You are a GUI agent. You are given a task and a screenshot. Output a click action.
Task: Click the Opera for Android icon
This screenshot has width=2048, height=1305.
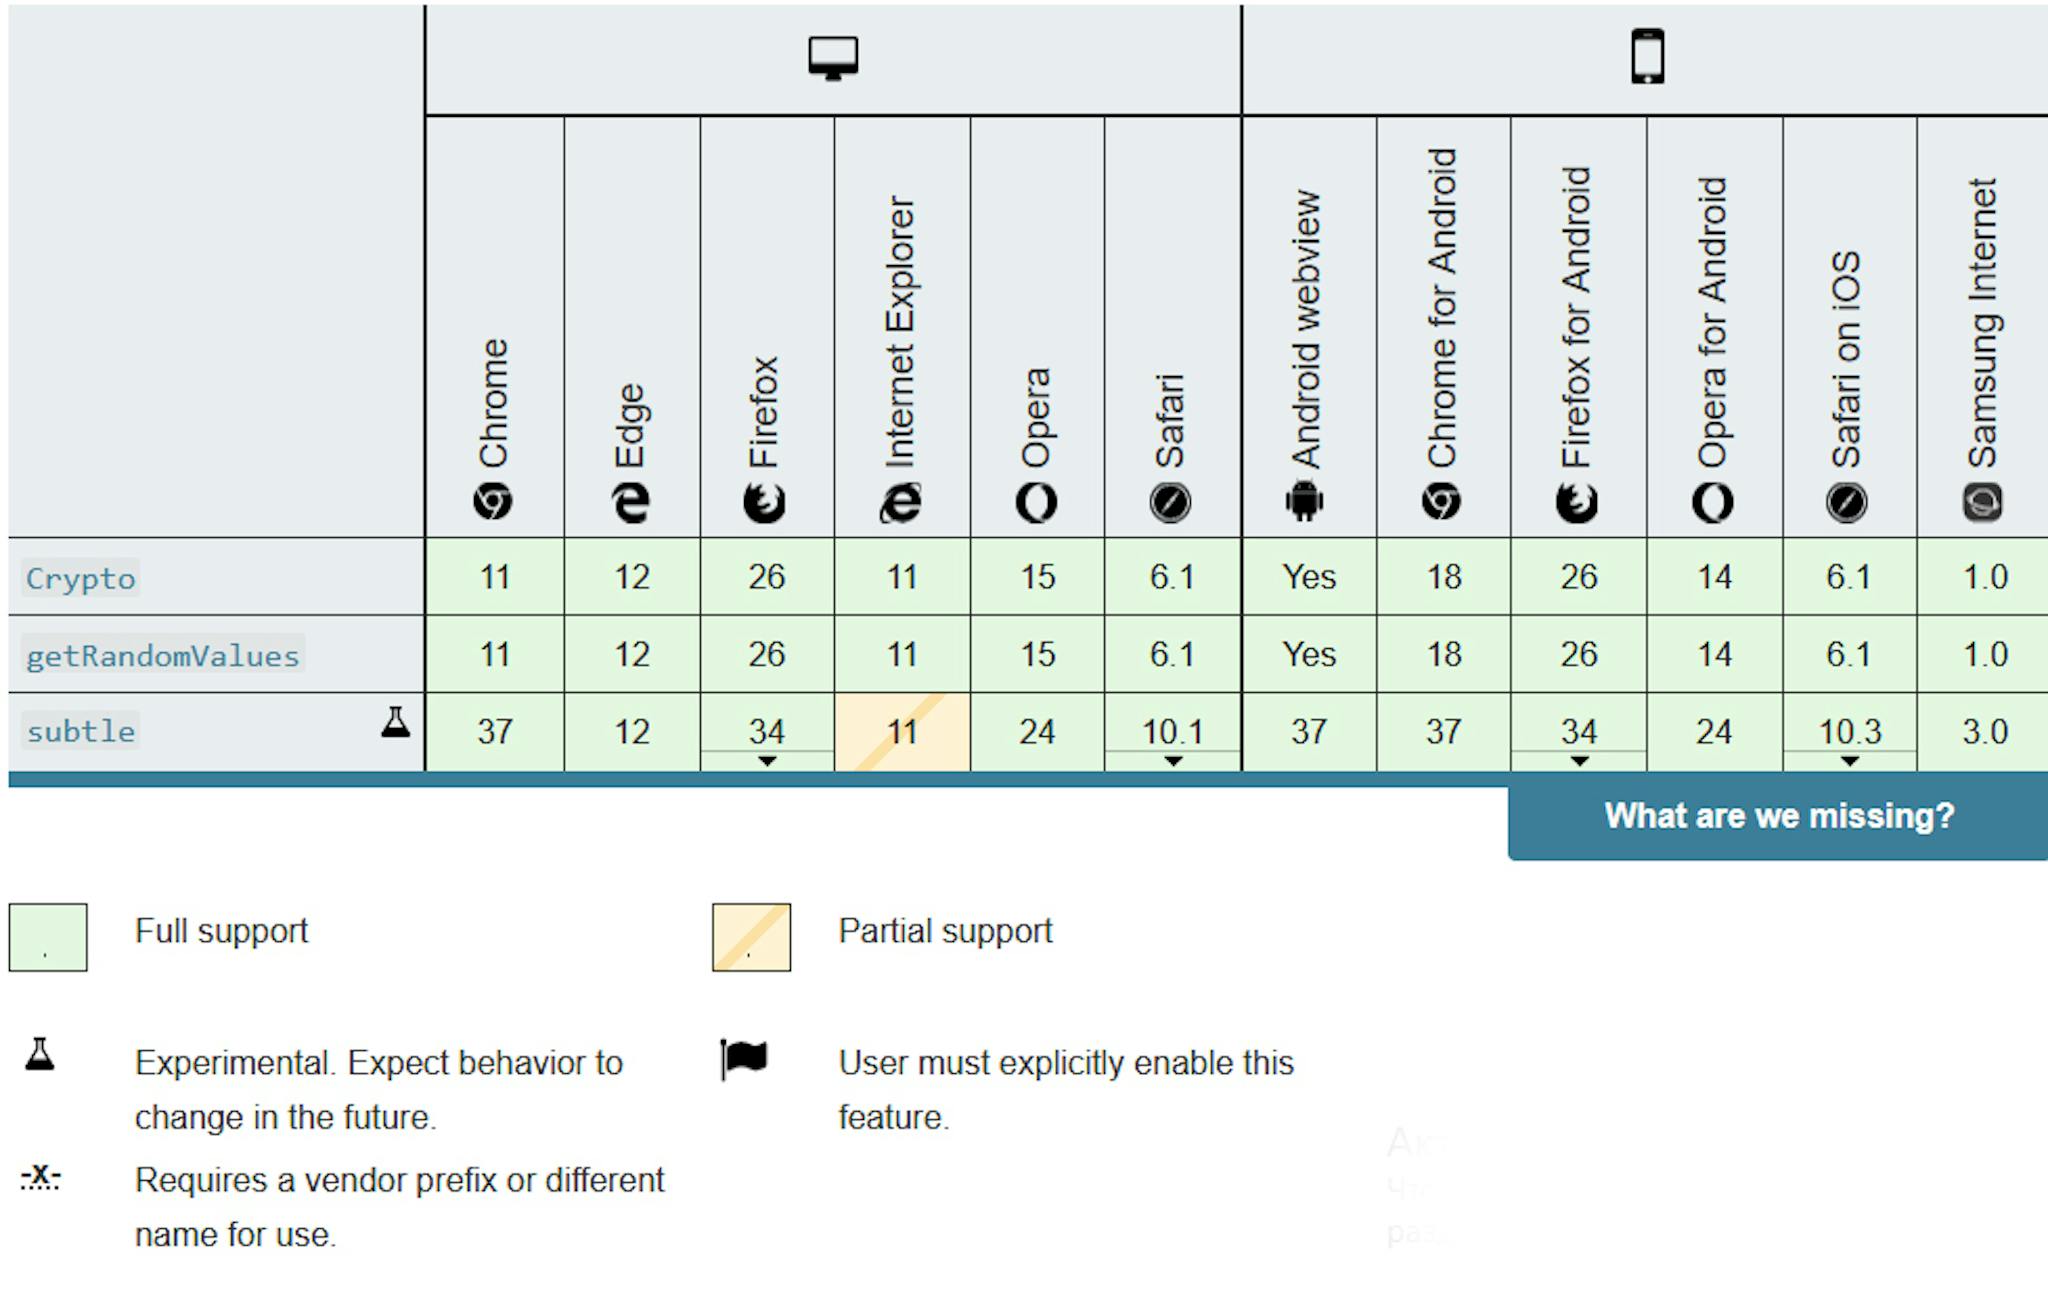(1712, 502)
